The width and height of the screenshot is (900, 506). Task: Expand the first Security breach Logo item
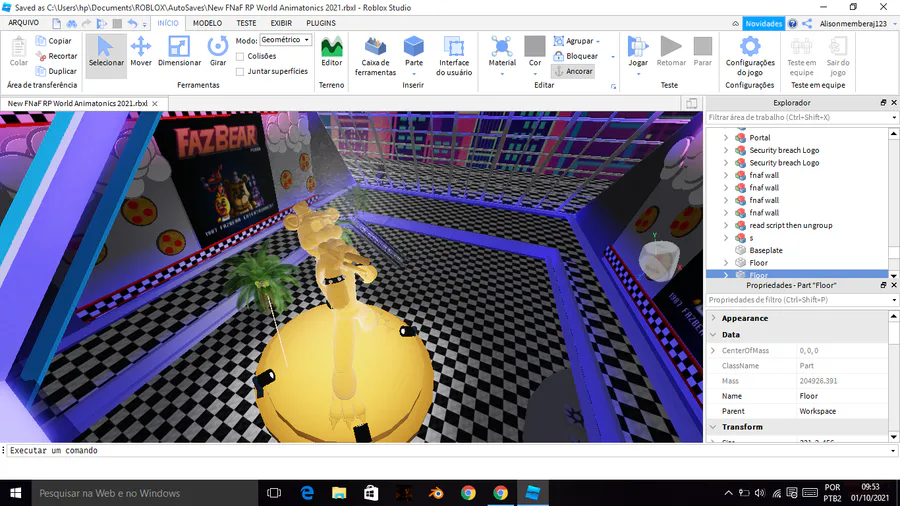726,150
